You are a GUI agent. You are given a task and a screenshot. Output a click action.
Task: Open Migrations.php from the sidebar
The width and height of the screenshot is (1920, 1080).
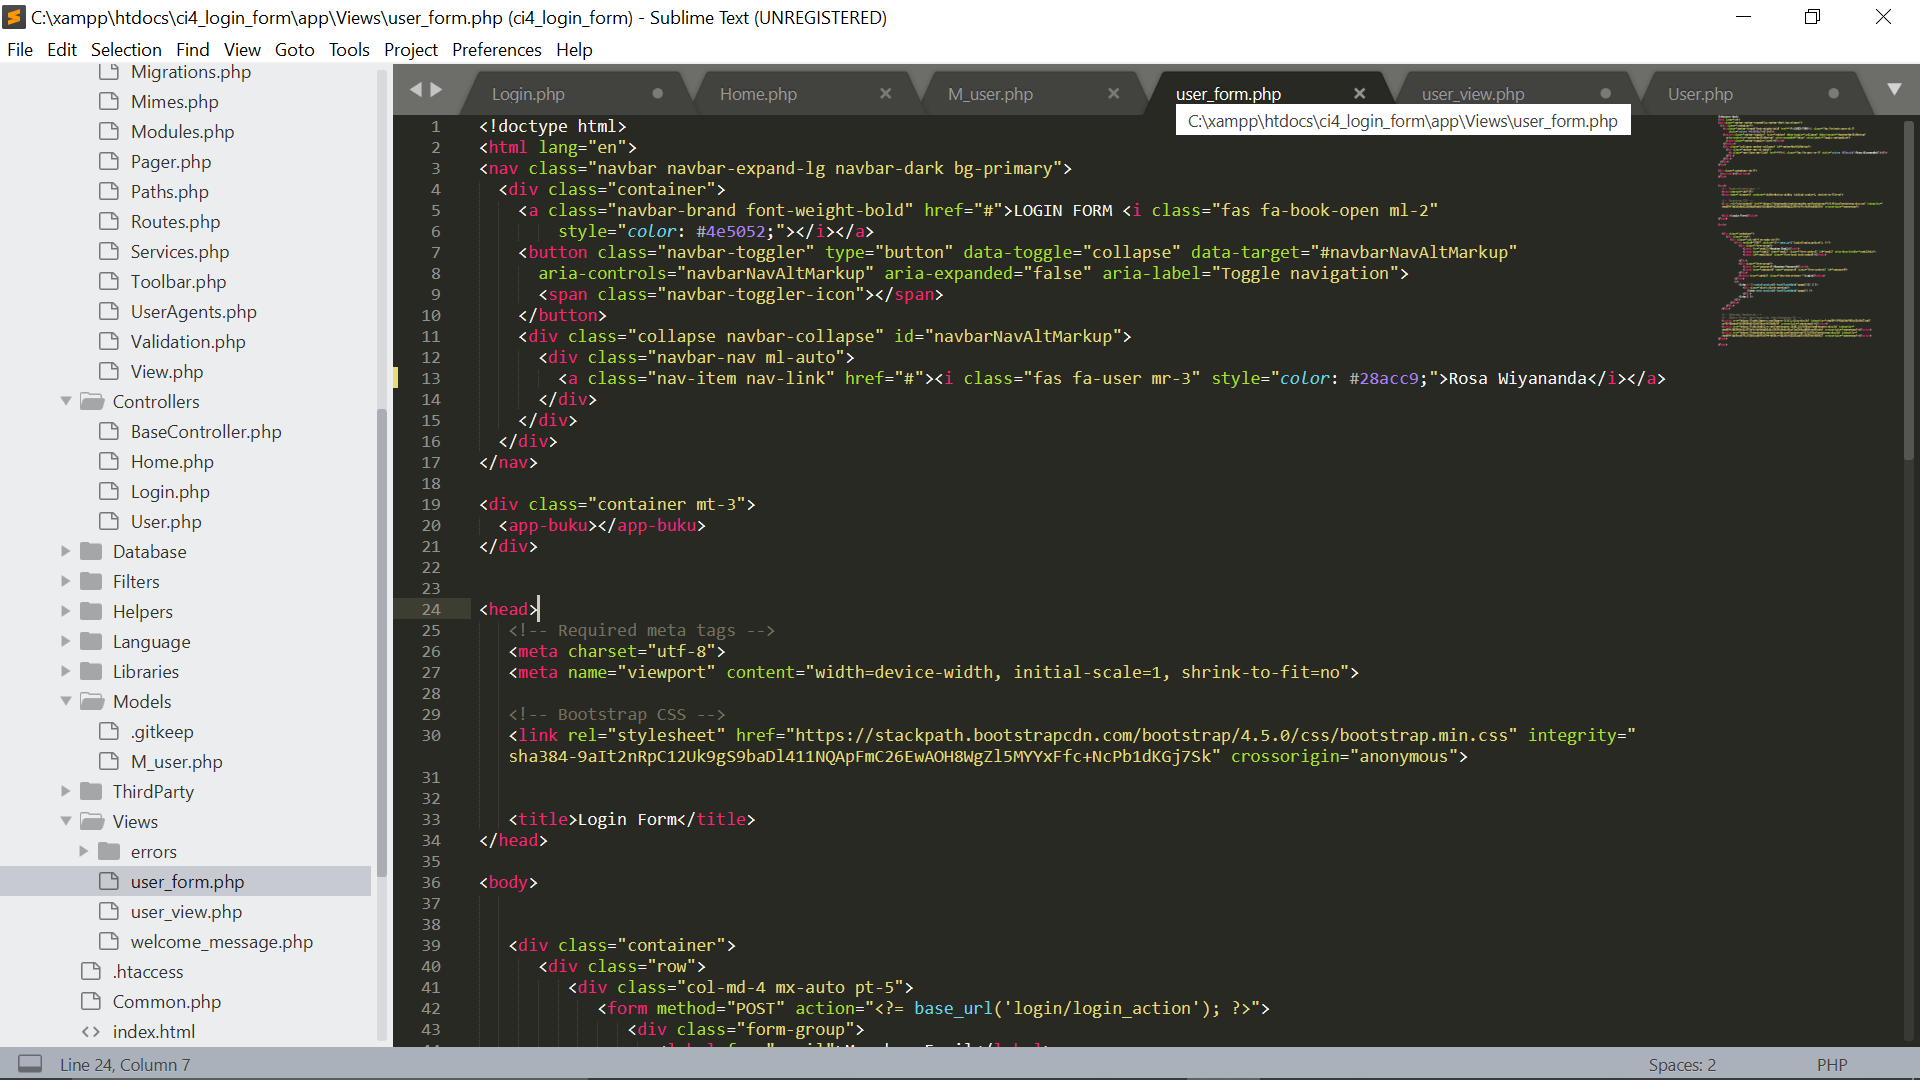pyautogui.click(x=190, y=72)
